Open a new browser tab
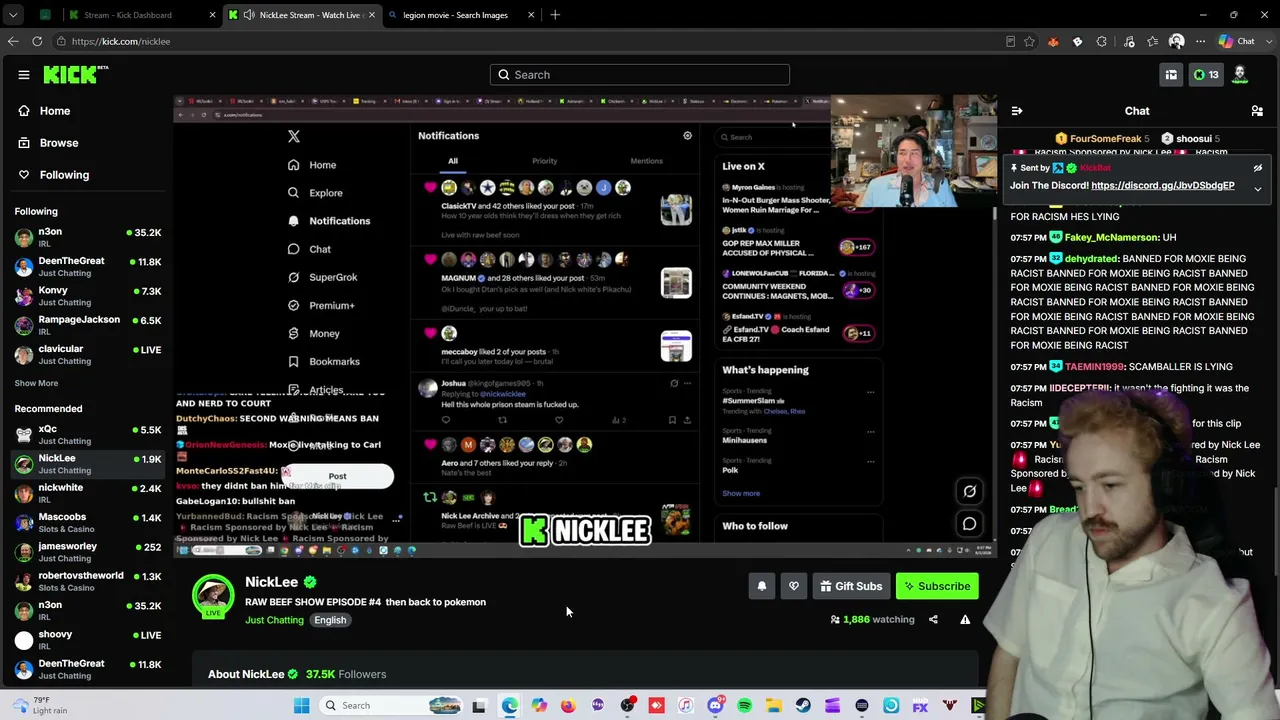This screenshot has height=720, width=1280. (x=555, y=15)
